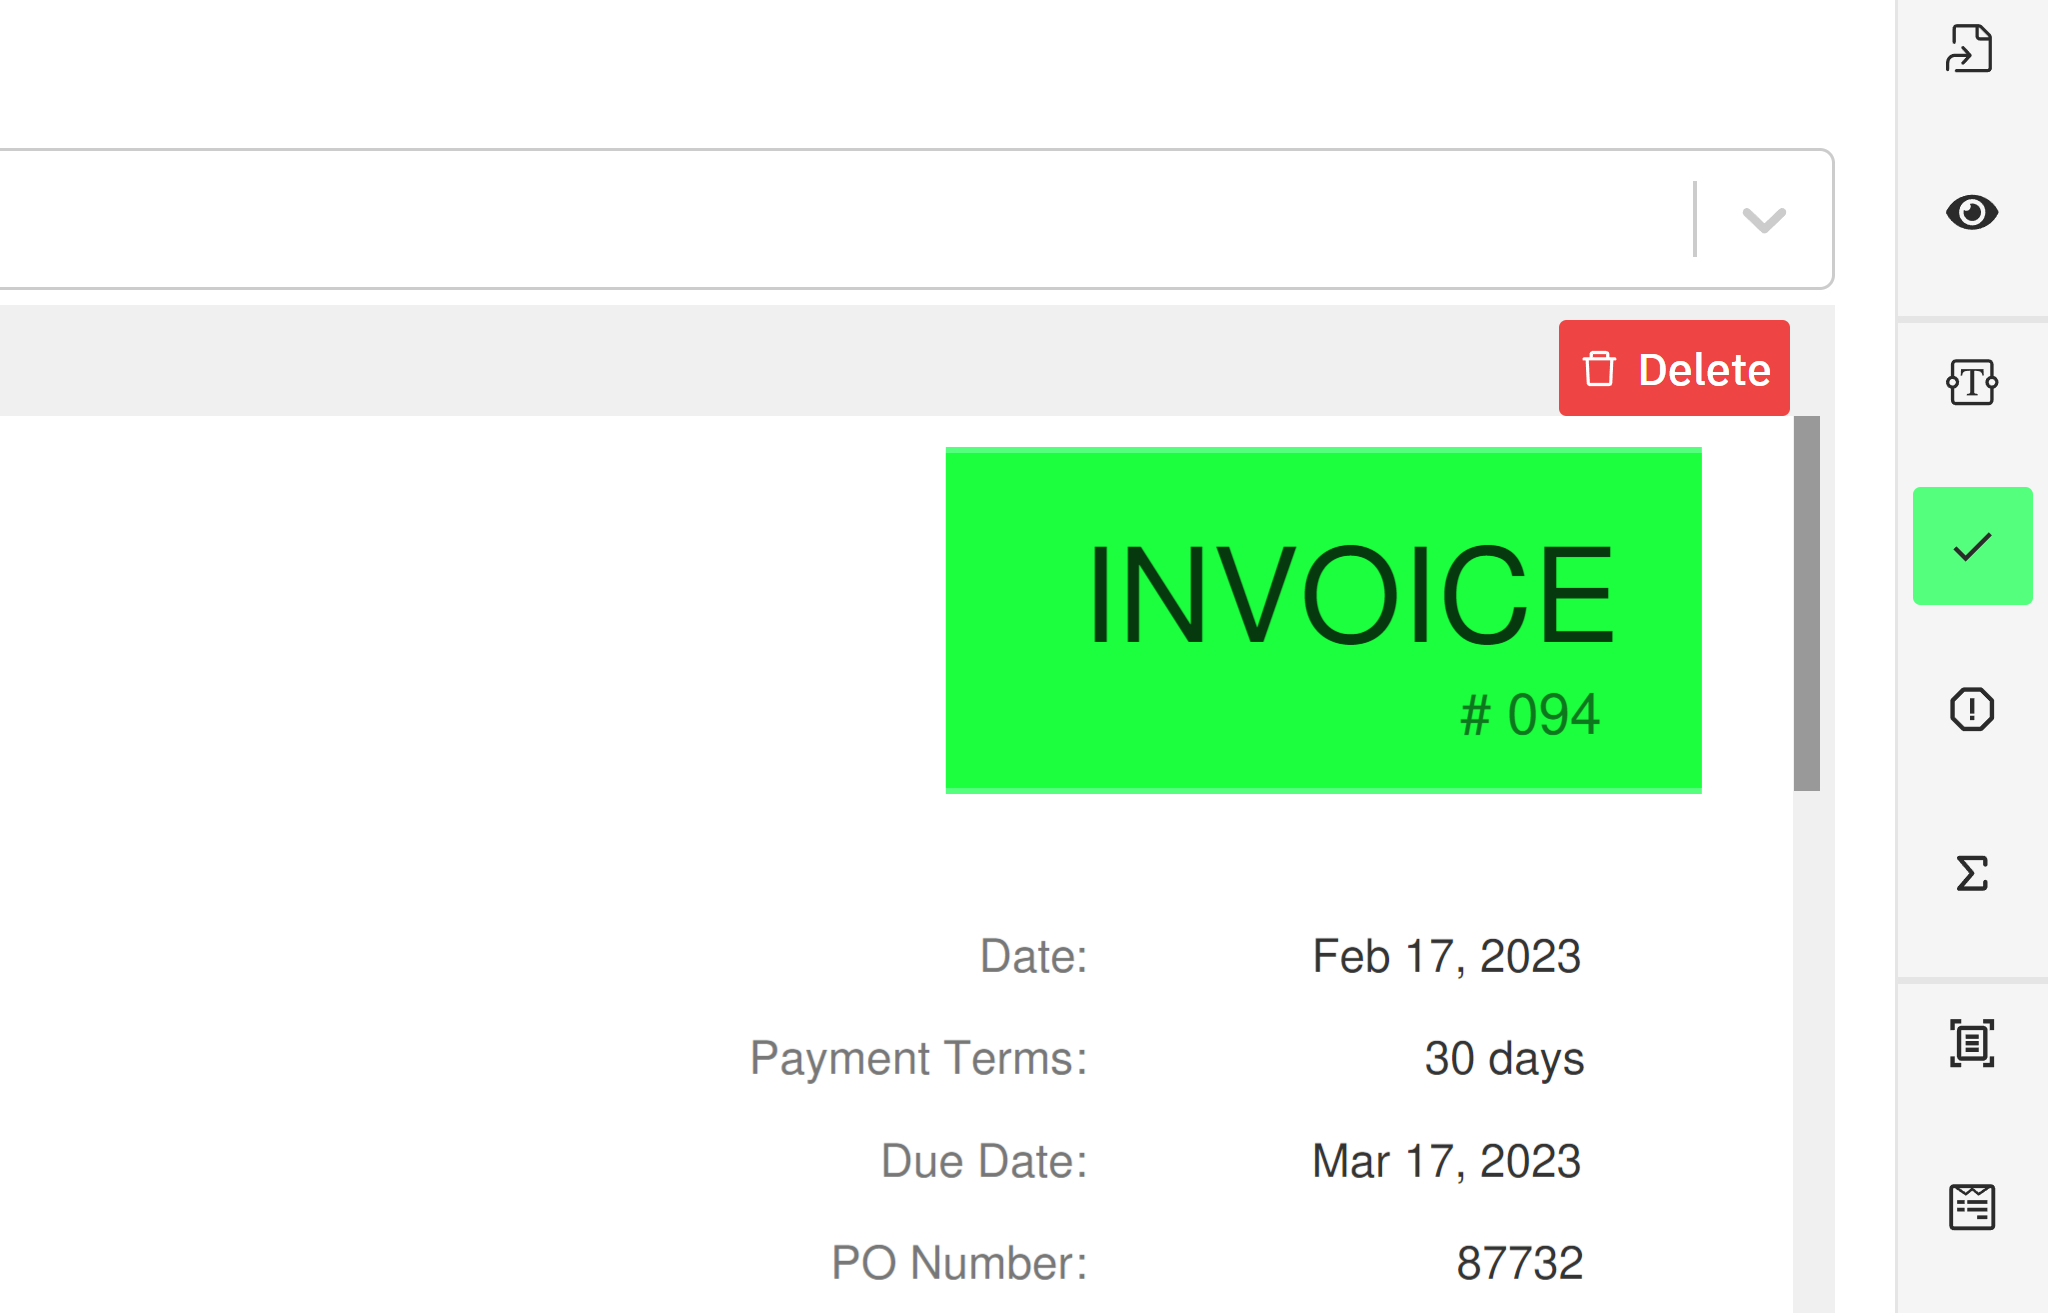Open the import document icon in sidebar
This screenshot has height=1313, width=2048.
coord(1970,48)
